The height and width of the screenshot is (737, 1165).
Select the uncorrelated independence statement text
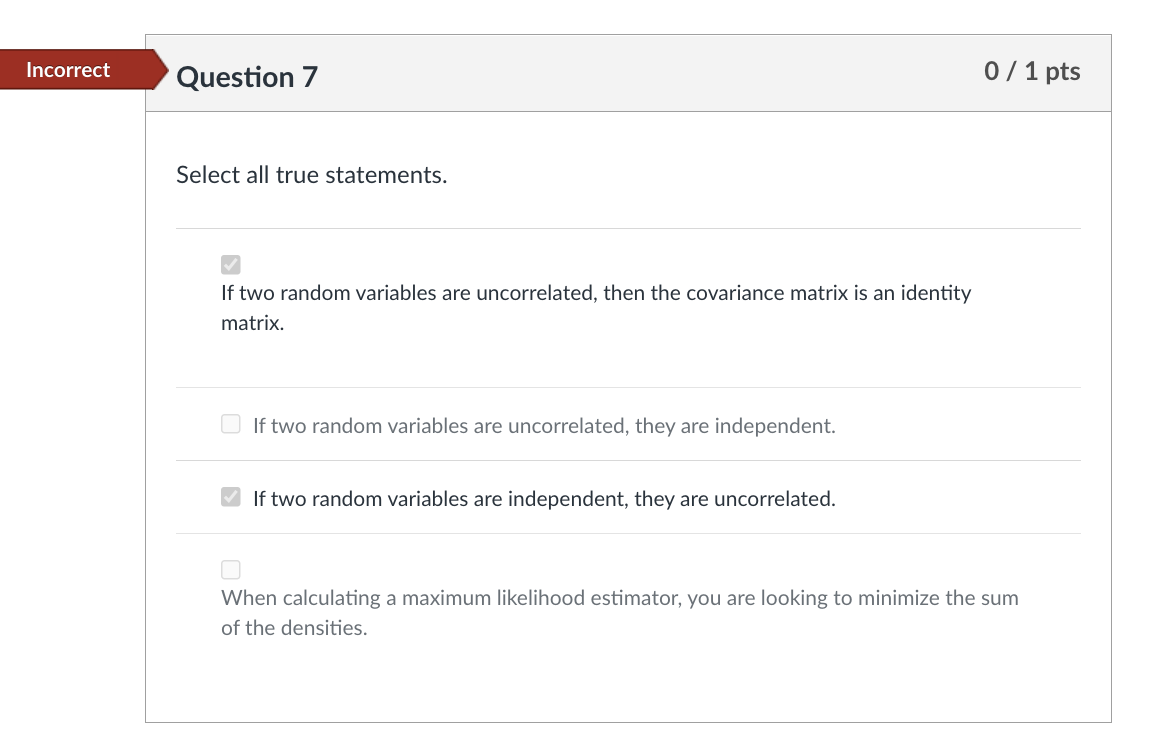(x=544, y=425)
